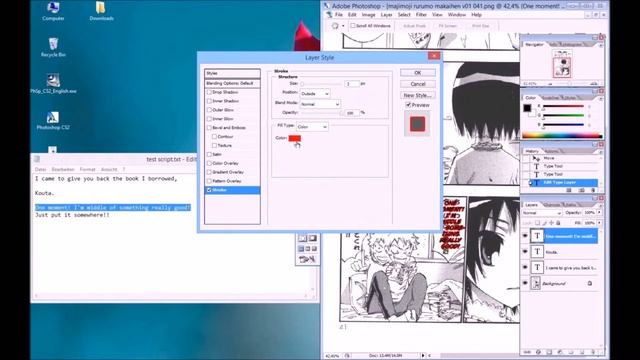This screenshot has height=360, width=640.
Task: Hide the Background layer eye icon
Action: click(x=525, y=283)
